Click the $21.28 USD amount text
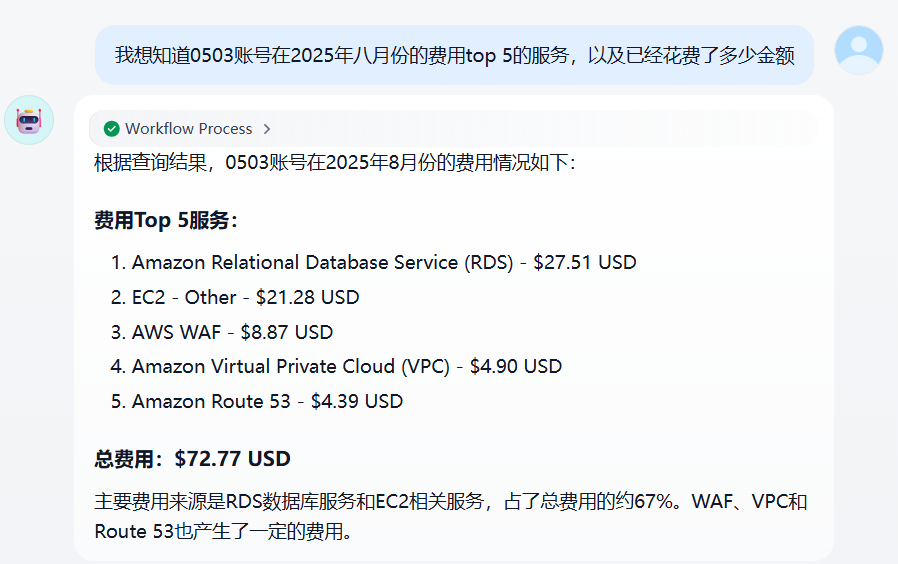The width and height of the screenshot is (898, 564). click(308, 297)
